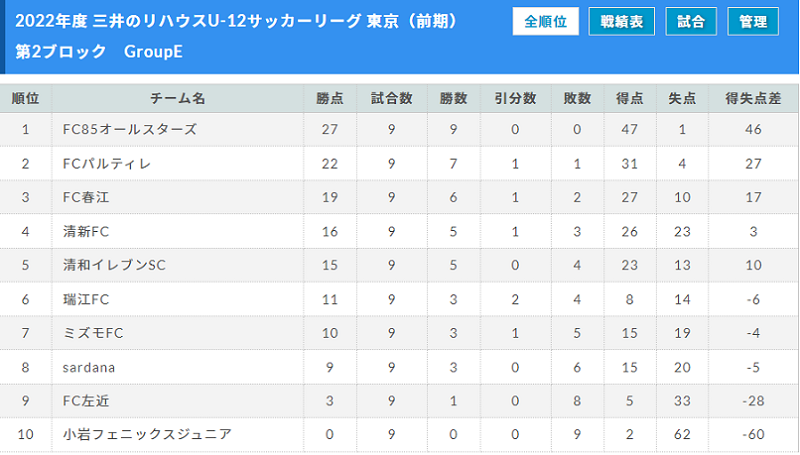Select team ミズモFC

click(93, 333)
